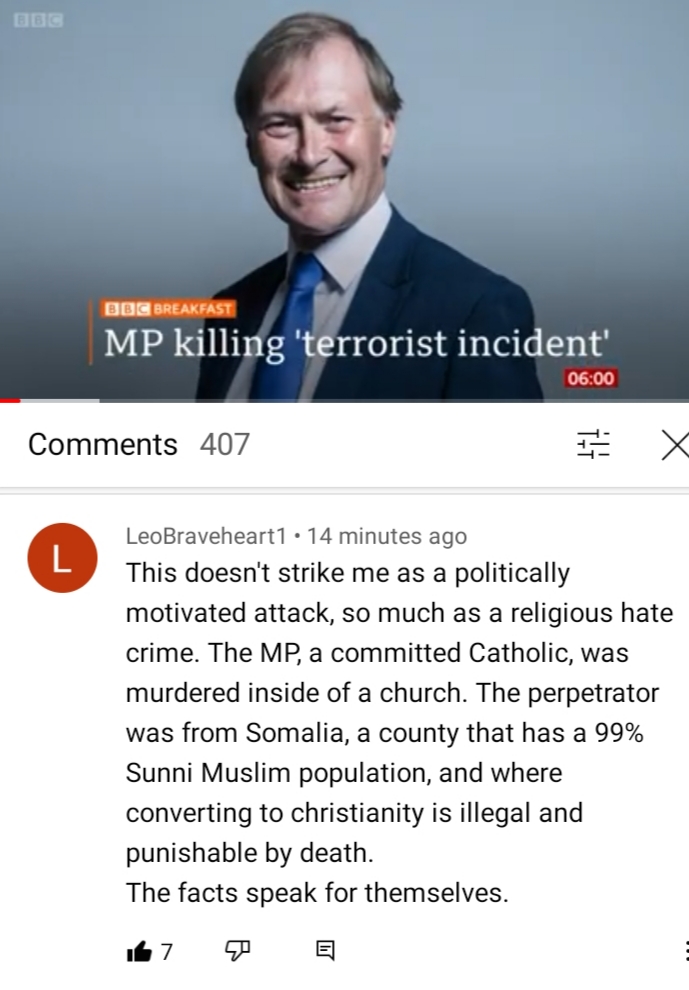Tap the Comments heading
This screenshot has width=689, height=990.
tap(102, 444)
